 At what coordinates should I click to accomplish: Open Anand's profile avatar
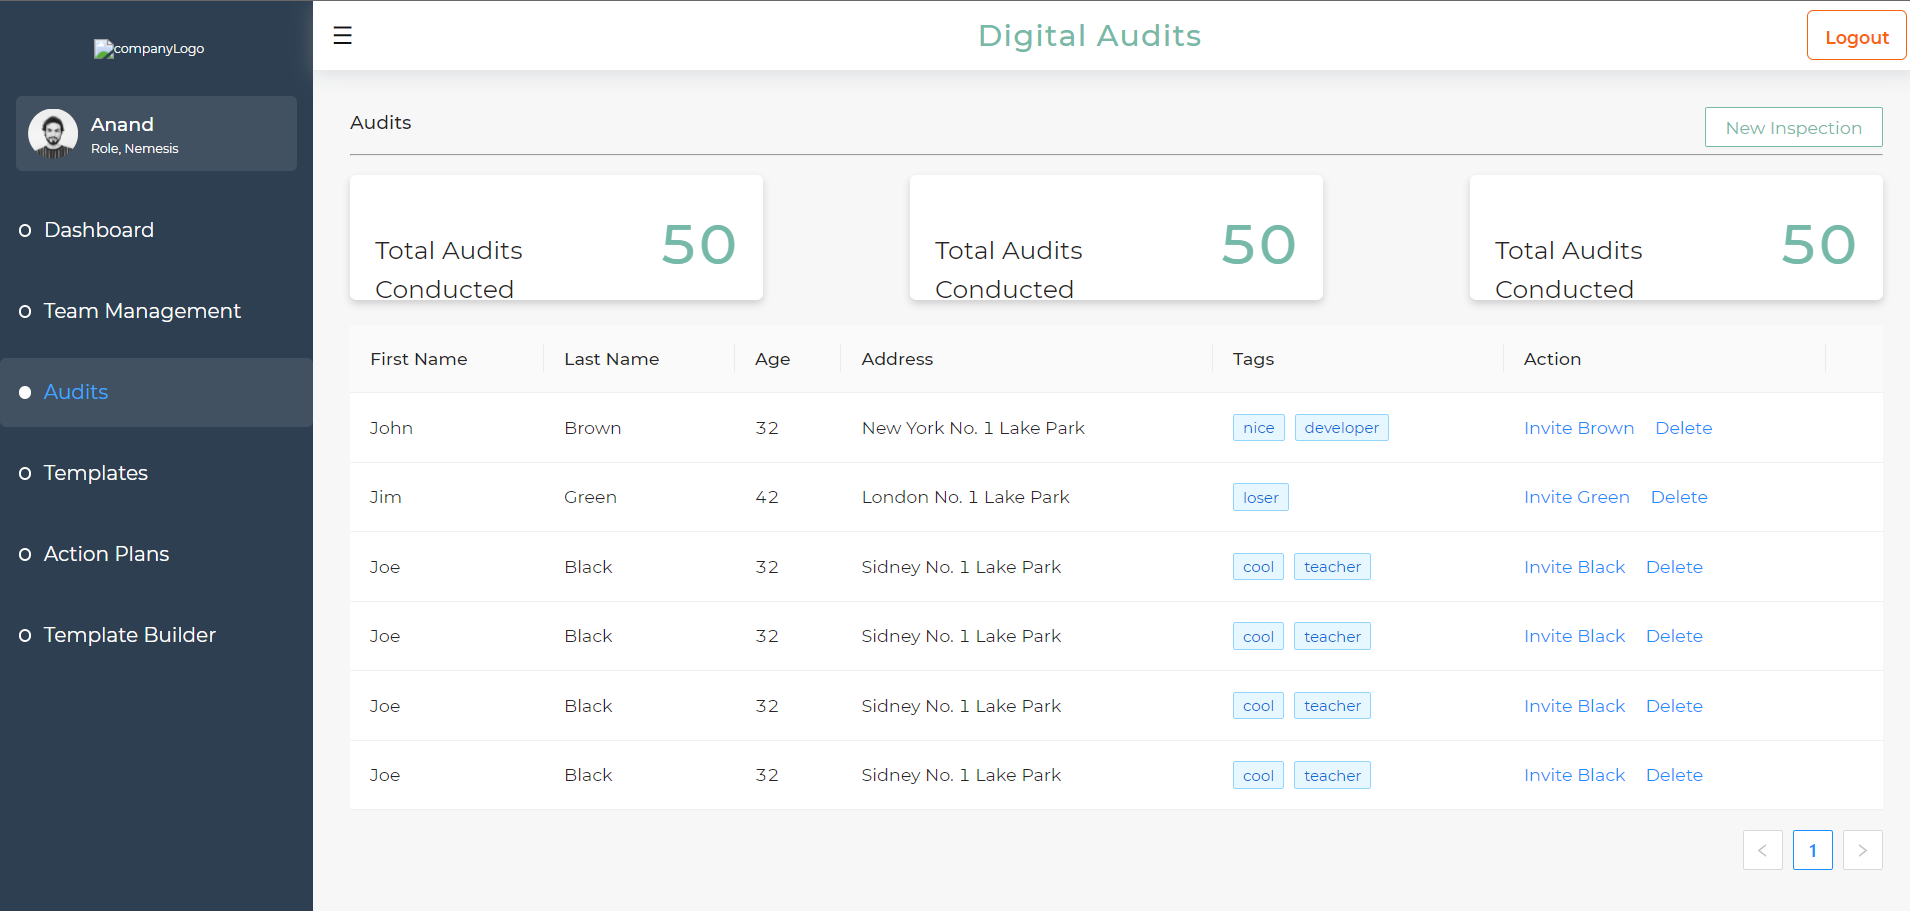tap(53, 134)
